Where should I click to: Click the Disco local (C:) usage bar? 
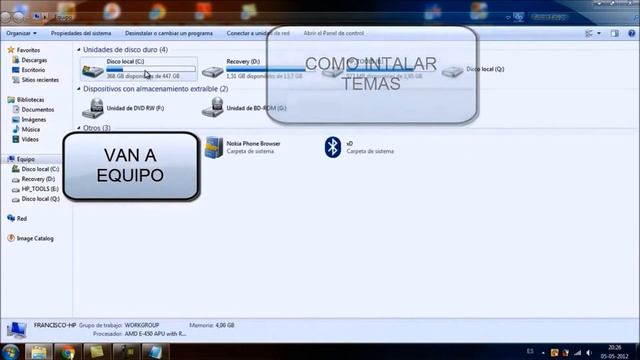[x=151, y=69]
